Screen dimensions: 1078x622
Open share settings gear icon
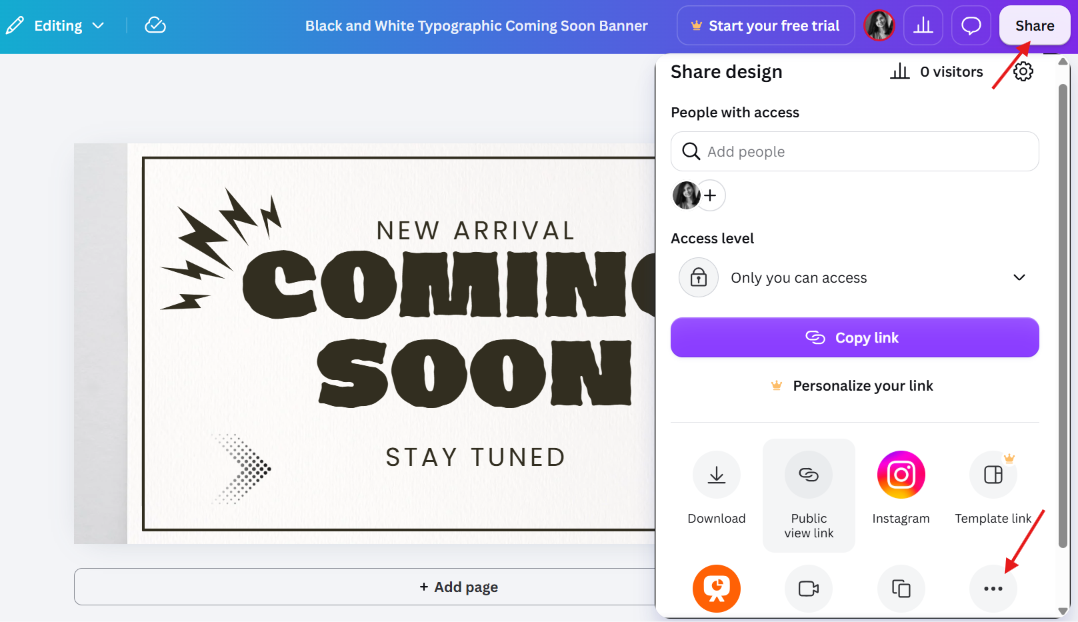tap(1023, 71)
